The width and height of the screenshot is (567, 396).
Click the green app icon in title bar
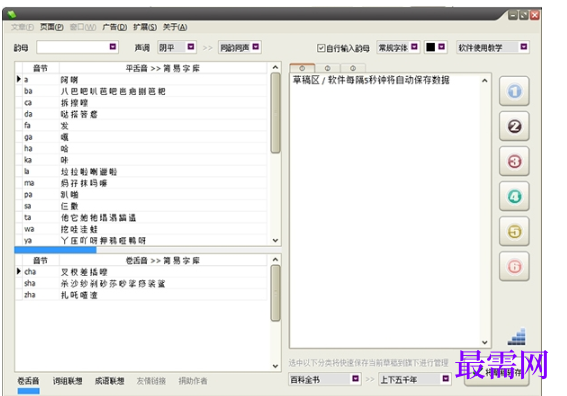click(x=12, y=14)
